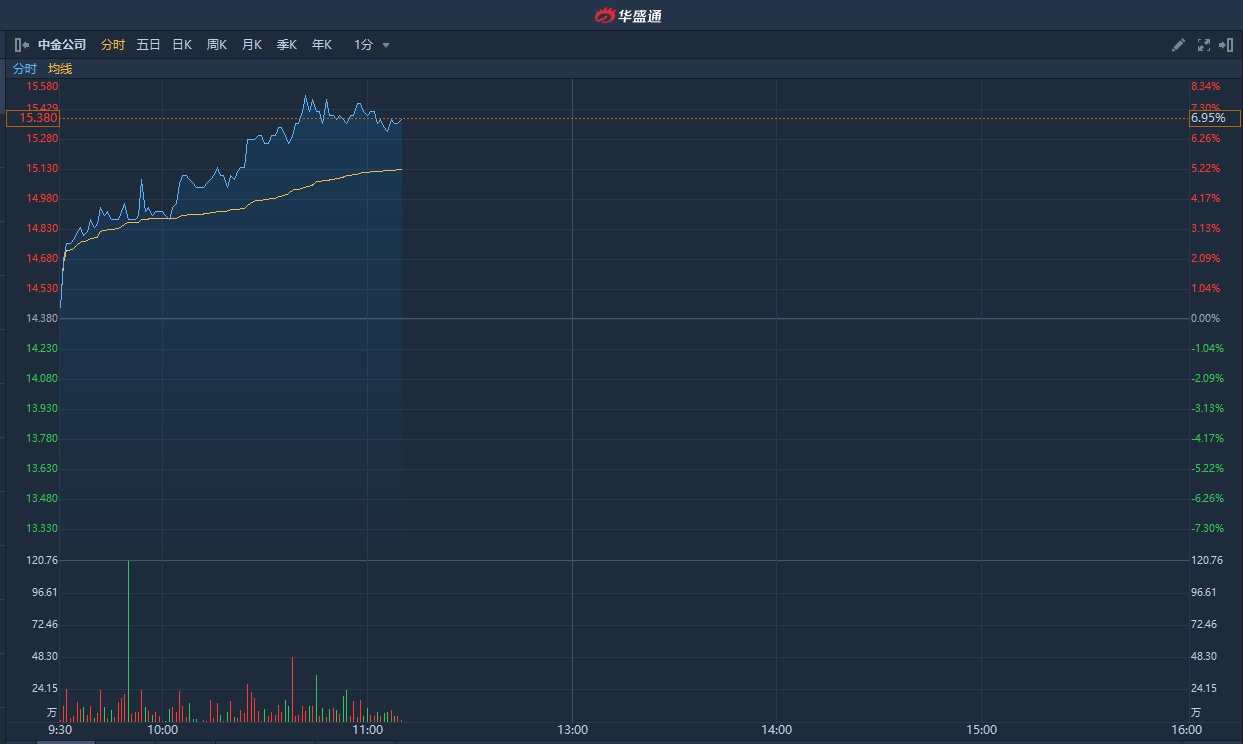Toggle the 均线 average line legend
The image size is (1243, 744).
point(60,69)
